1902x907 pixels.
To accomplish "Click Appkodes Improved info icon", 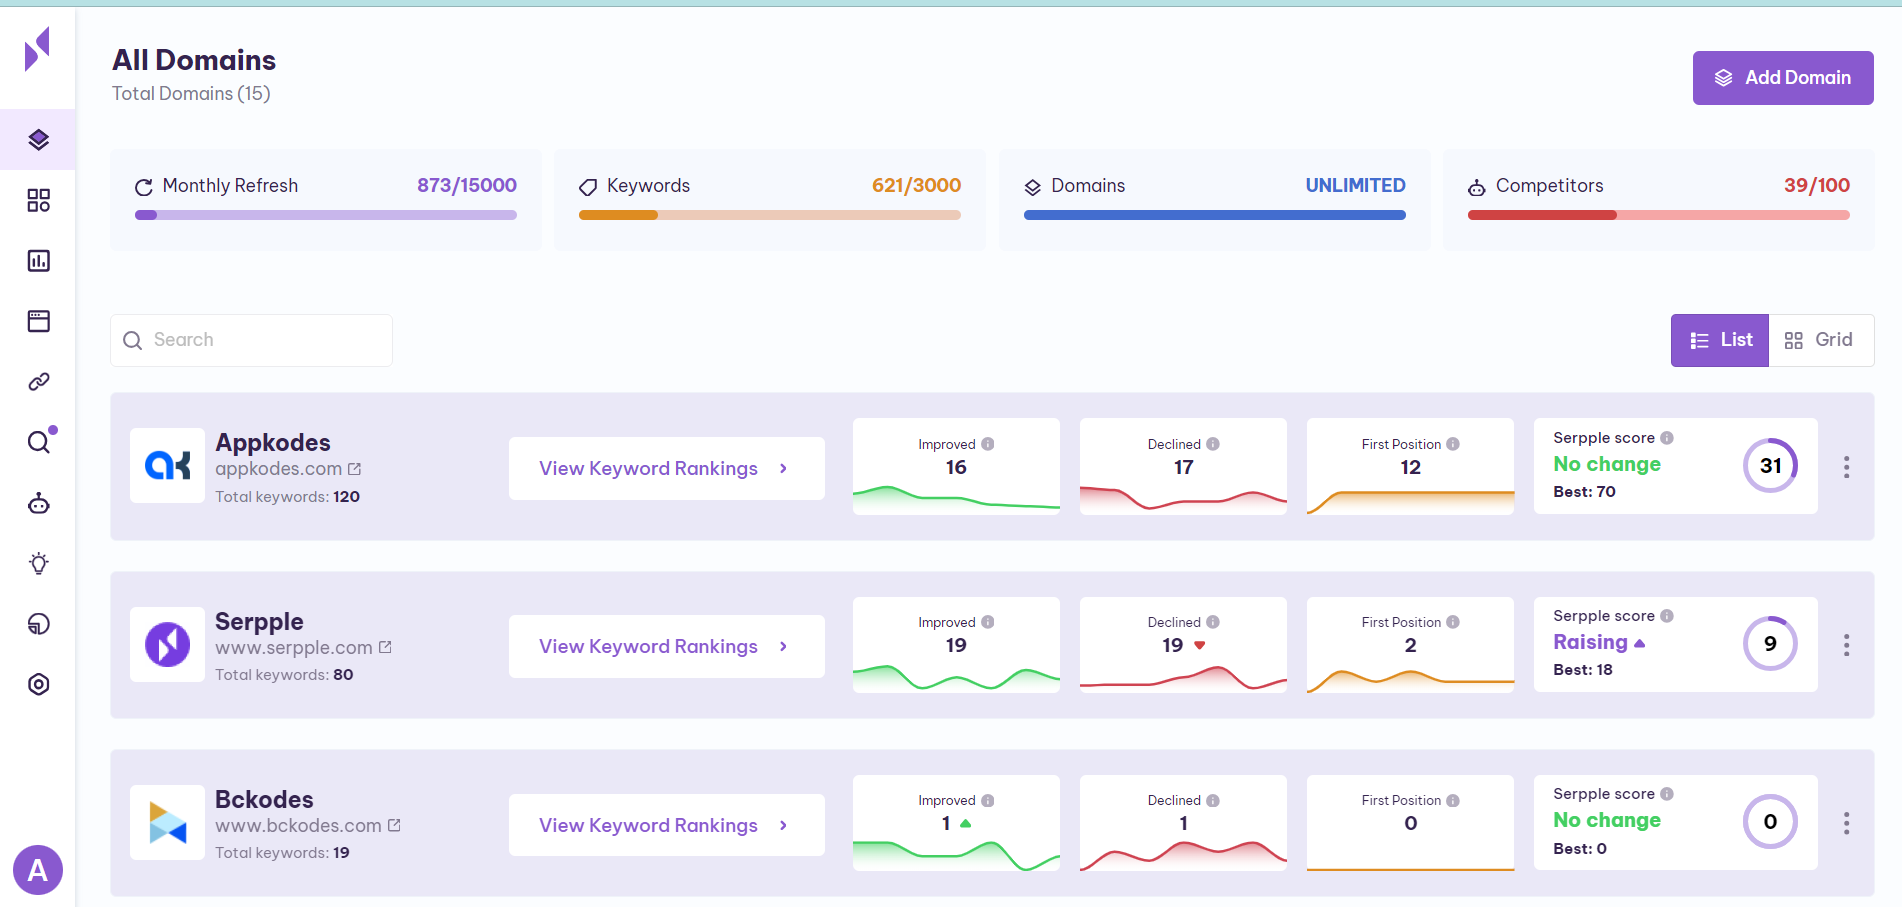I will pos(987,444).
